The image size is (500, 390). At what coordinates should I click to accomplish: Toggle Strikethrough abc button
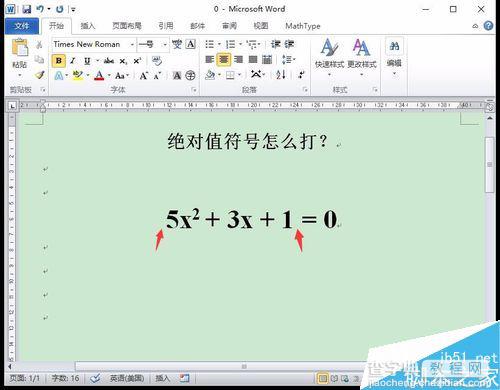(109, 61)
